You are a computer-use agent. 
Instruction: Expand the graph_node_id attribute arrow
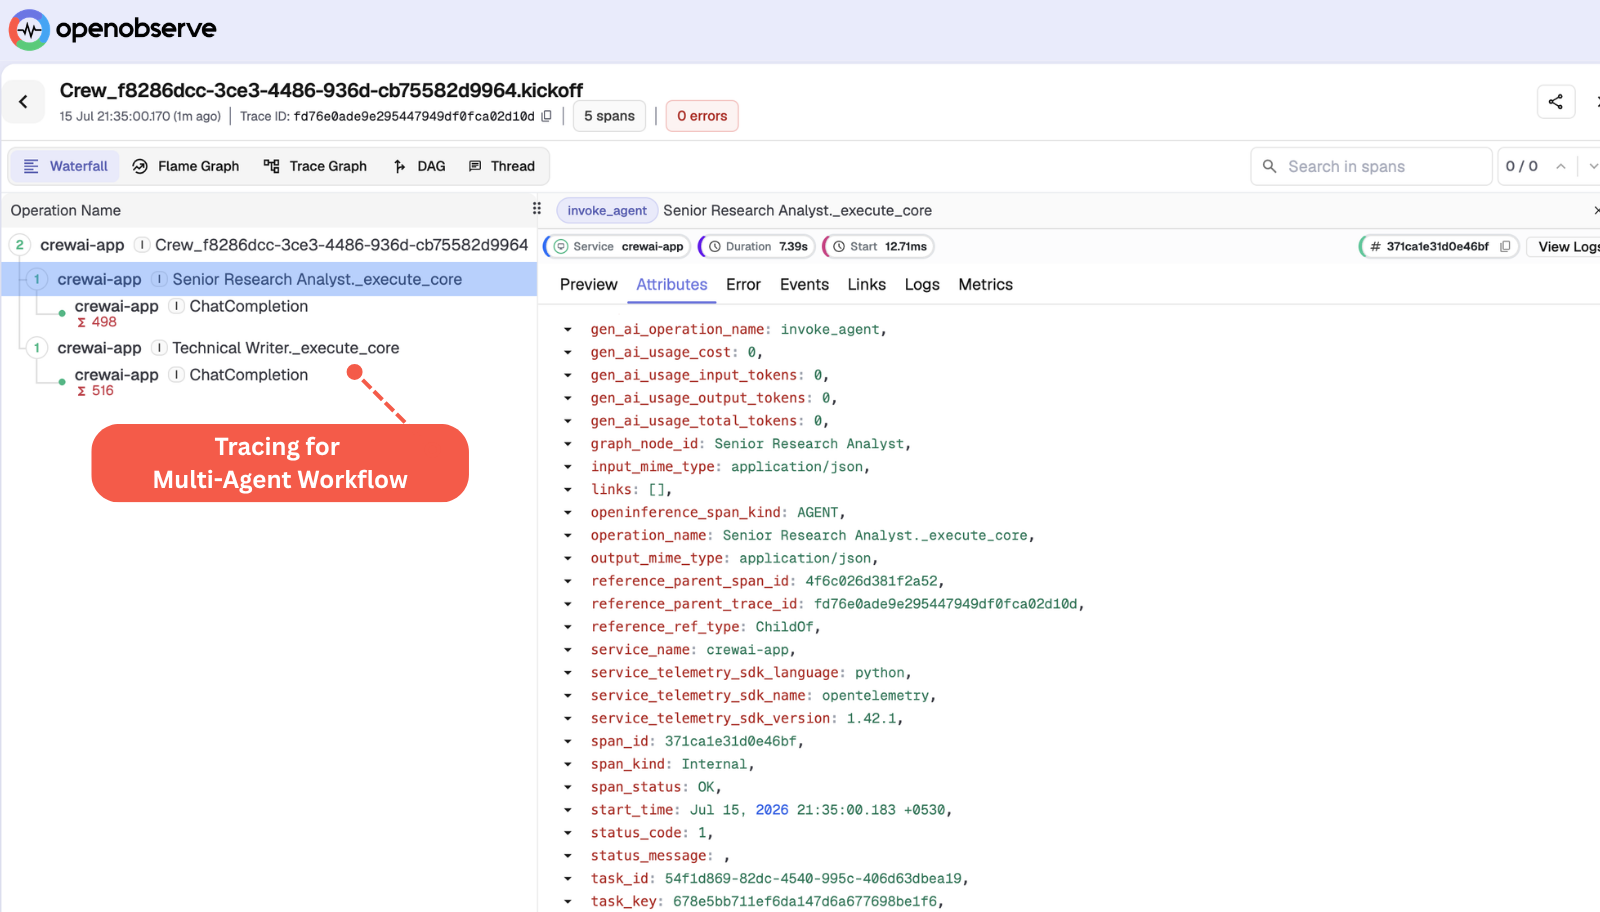point(568,444)
